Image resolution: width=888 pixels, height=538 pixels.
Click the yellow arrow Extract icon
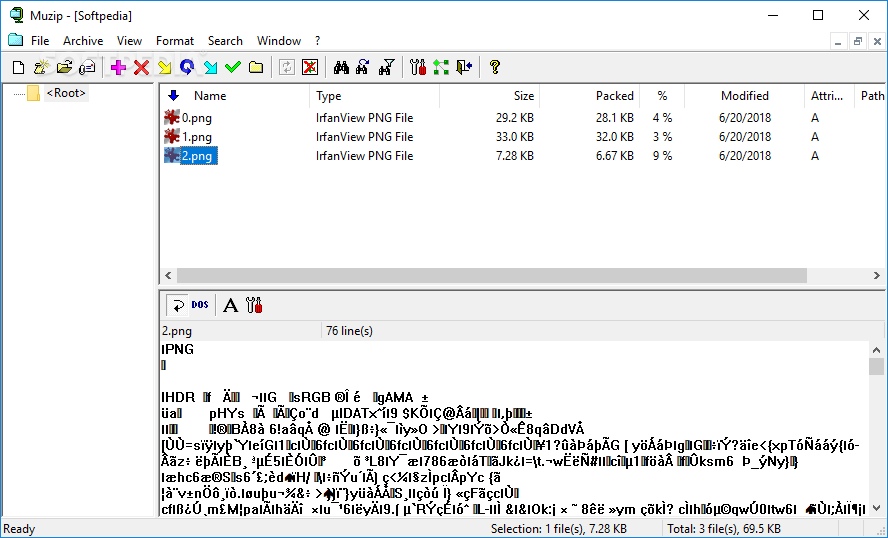(164, 67)
